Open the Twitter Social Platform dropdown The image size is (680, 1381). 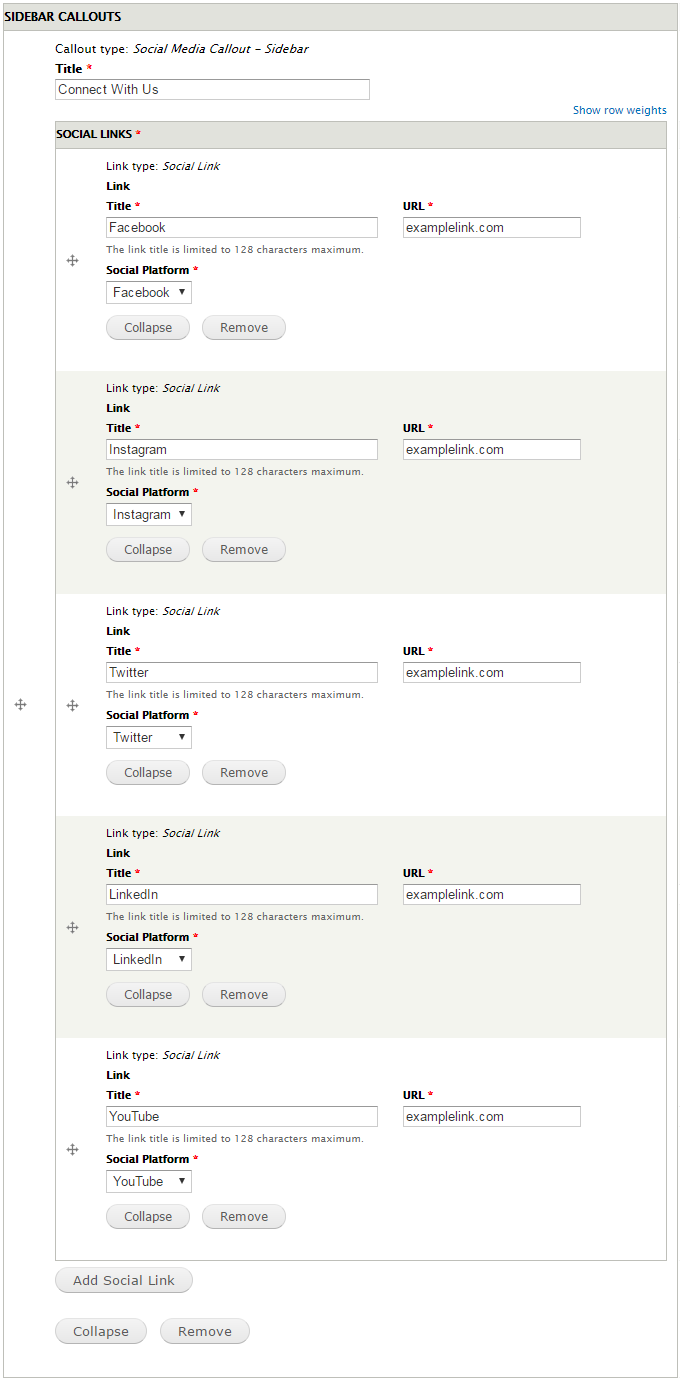pyautogui.click(x=149, y=737)
